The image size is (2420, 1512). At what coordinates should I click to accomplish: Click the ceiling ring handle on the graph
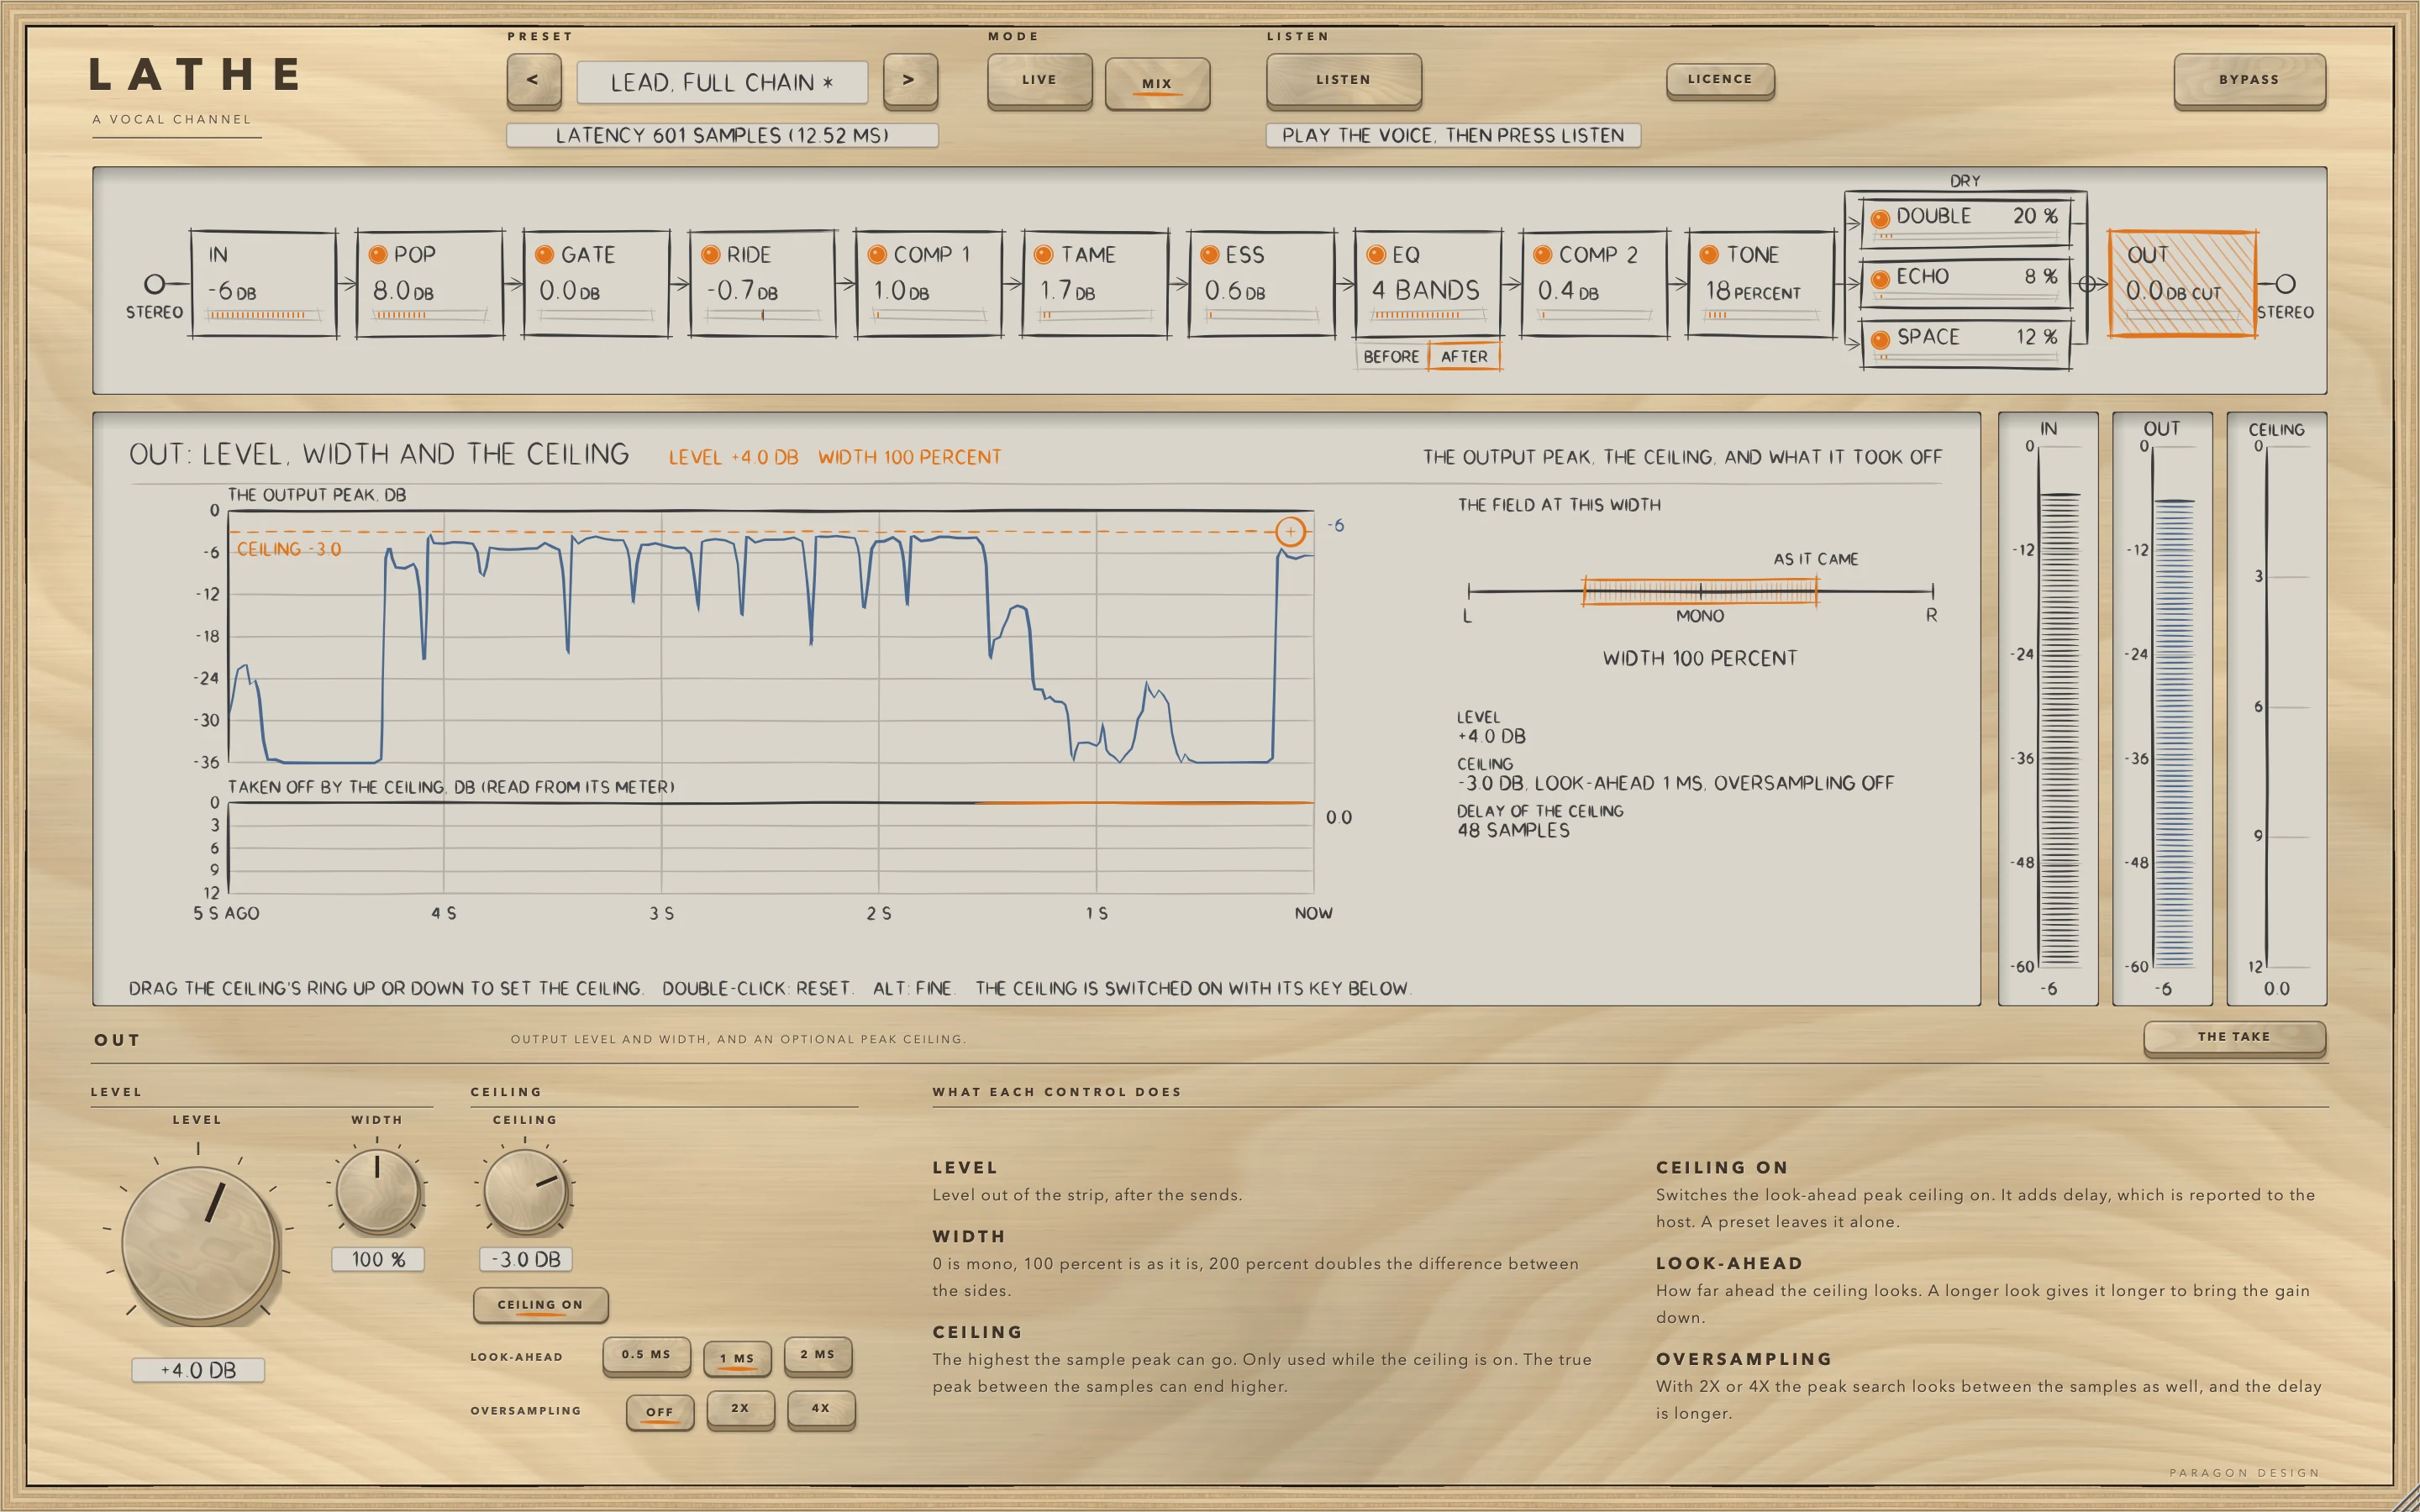(x=1290, y=531)
